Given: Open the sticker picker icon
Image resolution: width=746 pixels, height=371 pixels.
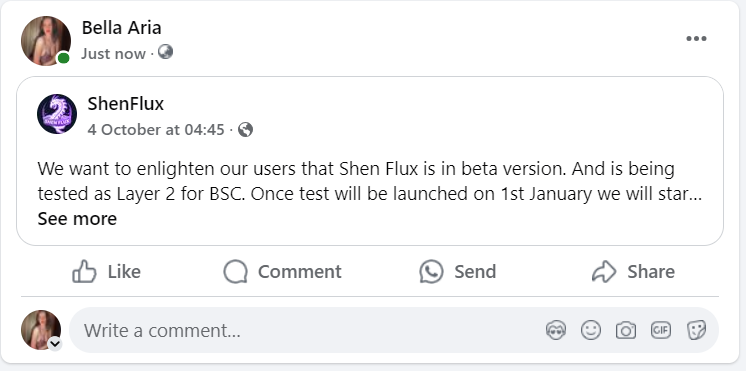Looking at the screenshot, I should pos(696,330).
